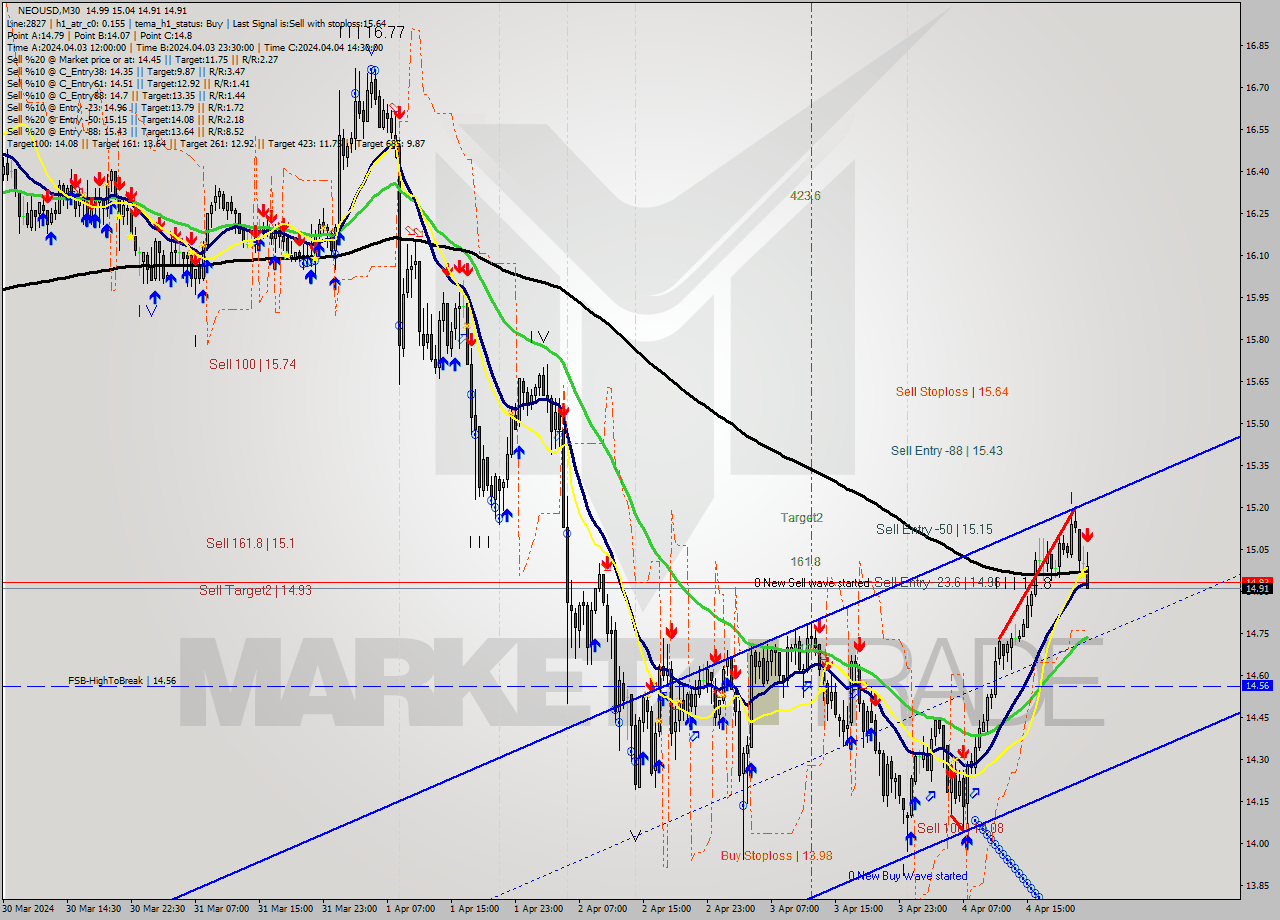Click the current price tag 14.91 on axis
The width and height of the screenshot is (1280, 920).
(x=1256, y=589)
